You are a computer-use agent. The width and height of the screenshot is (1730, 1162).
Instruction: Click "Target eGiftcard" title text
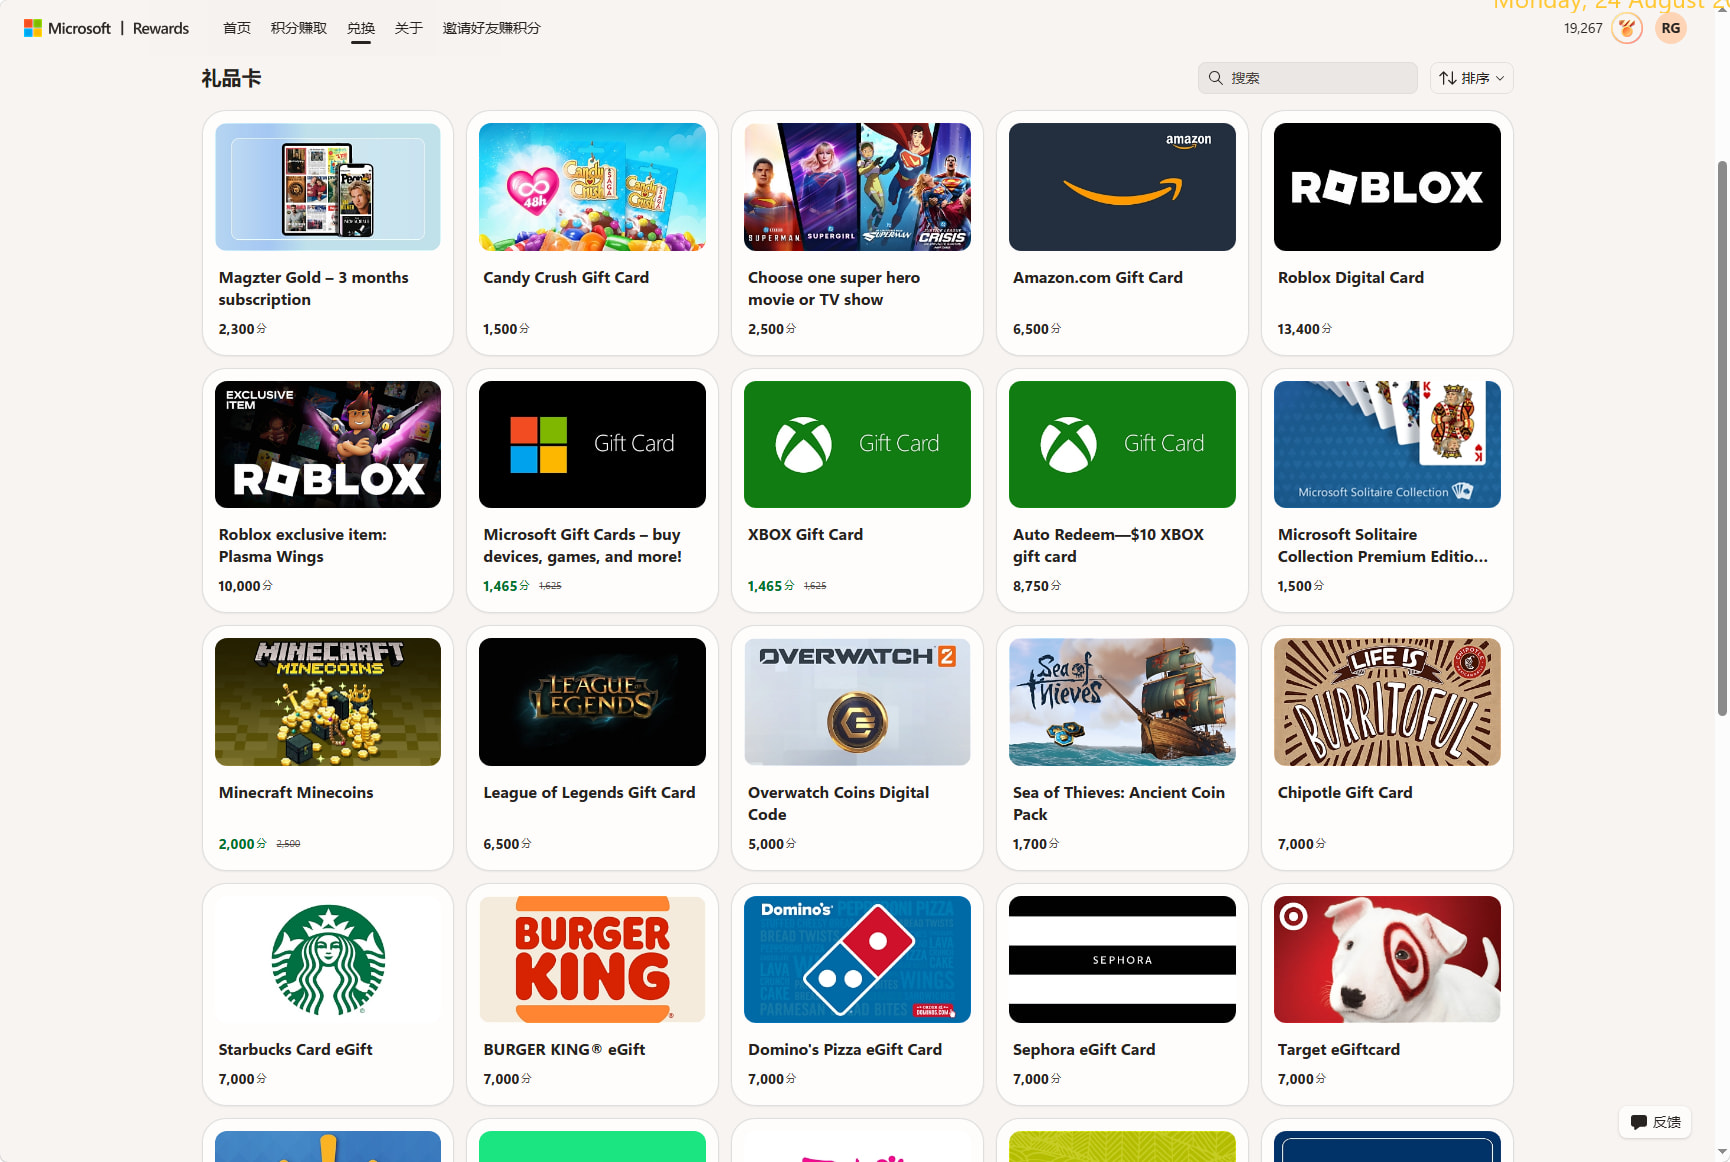[x=1339, y=1049]
